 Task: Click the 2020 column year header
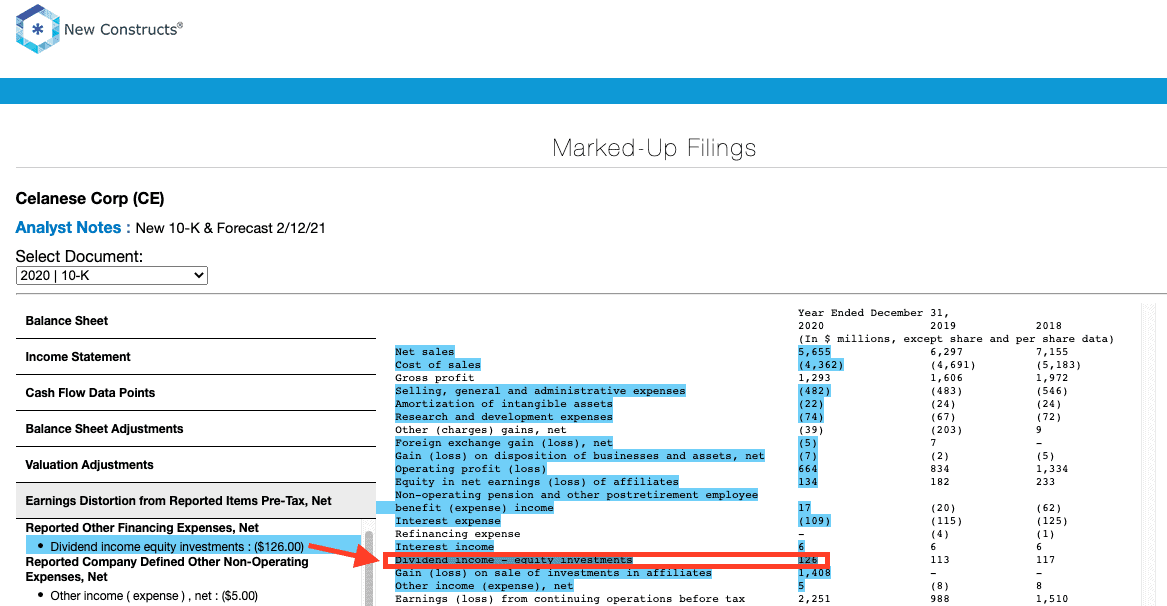pyautogui.click(x=811, y=326)
